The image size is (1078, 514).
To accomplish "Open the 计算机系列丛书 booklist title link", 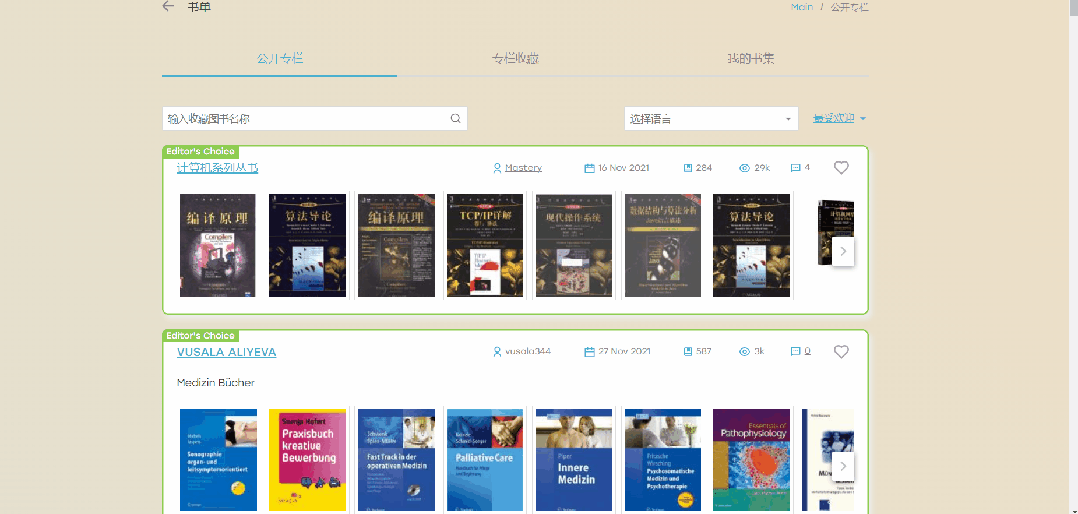I will coord(217,168).
